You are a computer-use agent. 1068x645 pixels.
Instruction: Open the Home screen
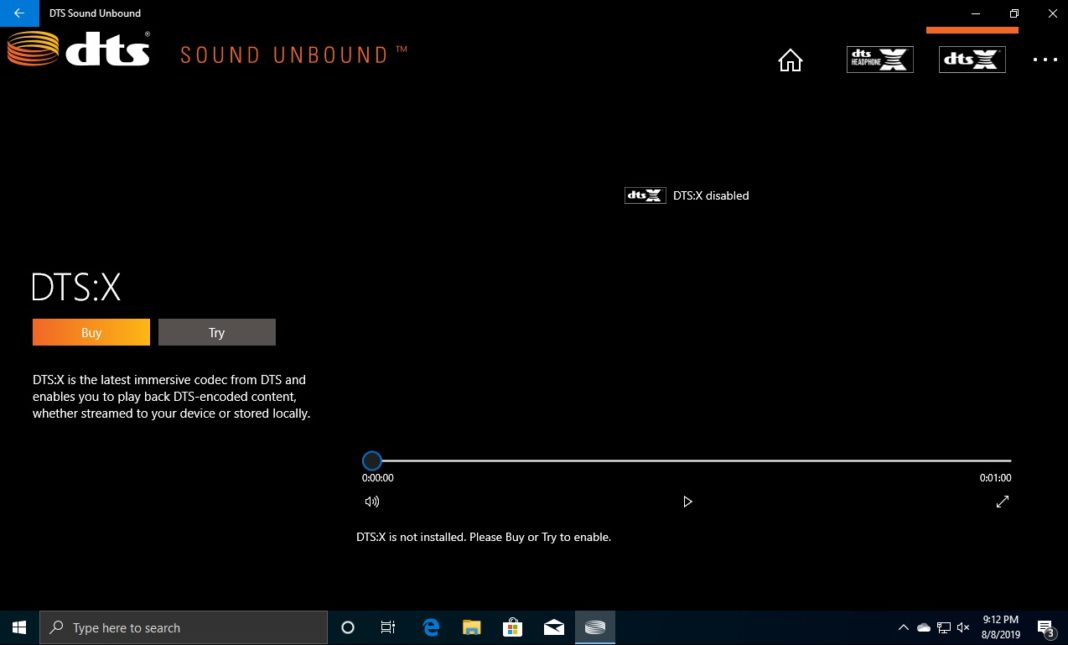point(790,60)
